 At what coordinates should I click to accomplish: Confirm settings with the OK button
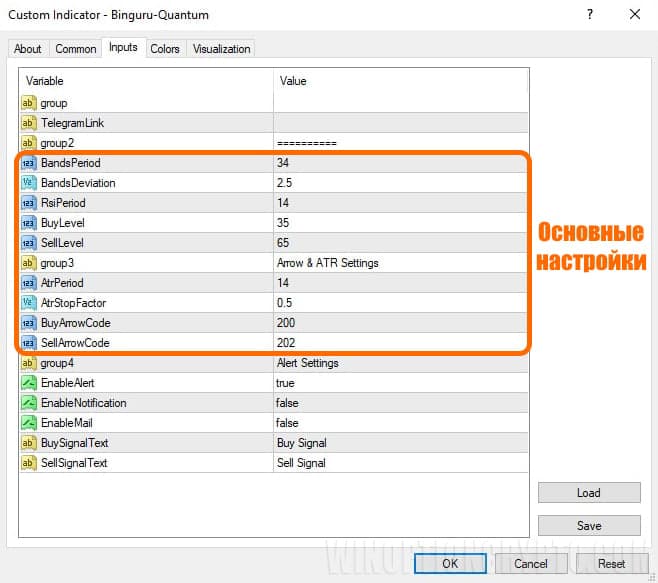tap(450, 563)
